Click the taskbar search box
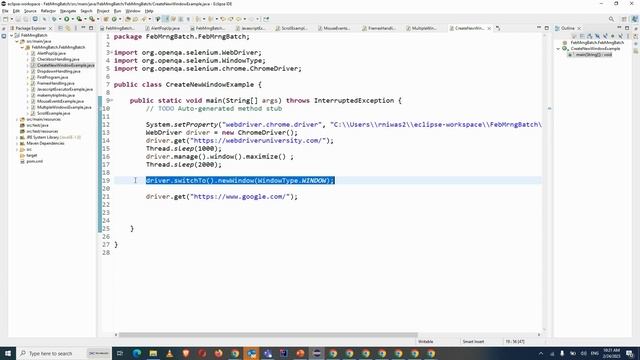Viewport: 640px width, 360px height. [63, 353]
